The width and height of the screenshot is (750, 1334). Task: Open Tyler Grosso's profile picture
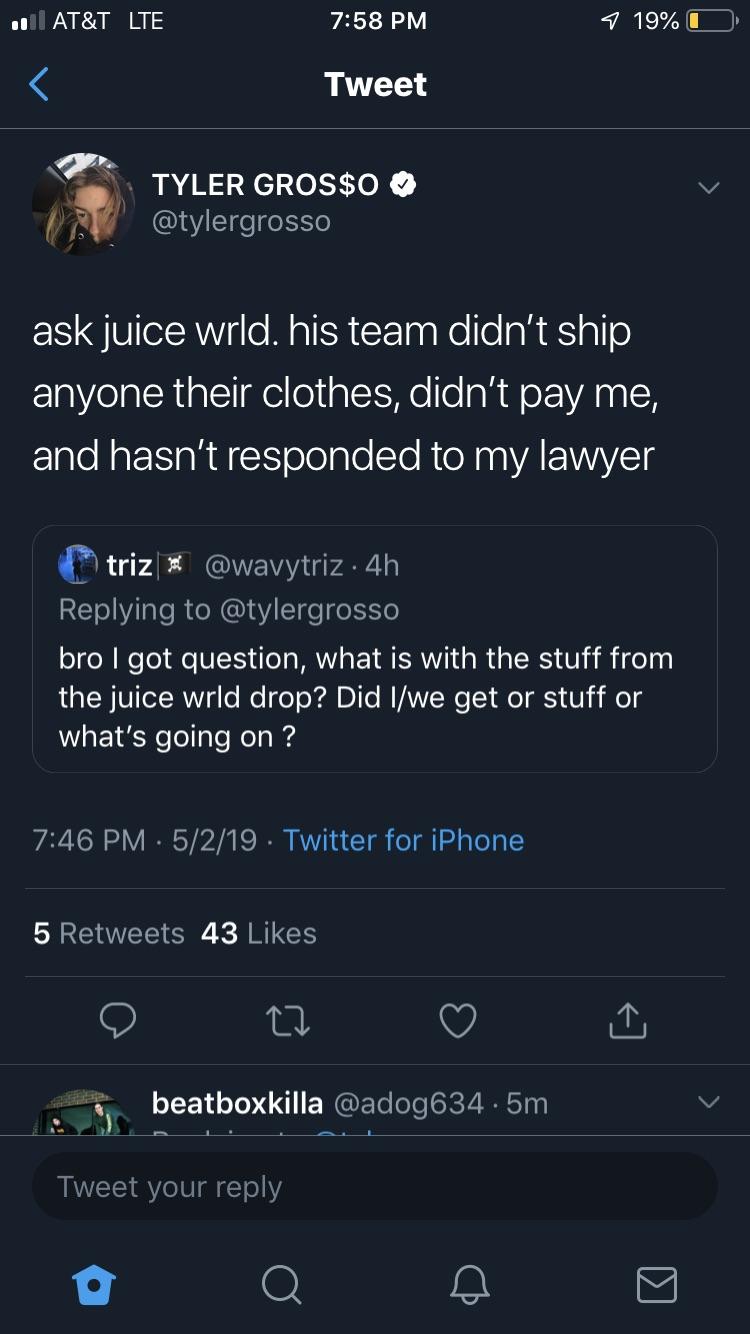tap(83, 204)
